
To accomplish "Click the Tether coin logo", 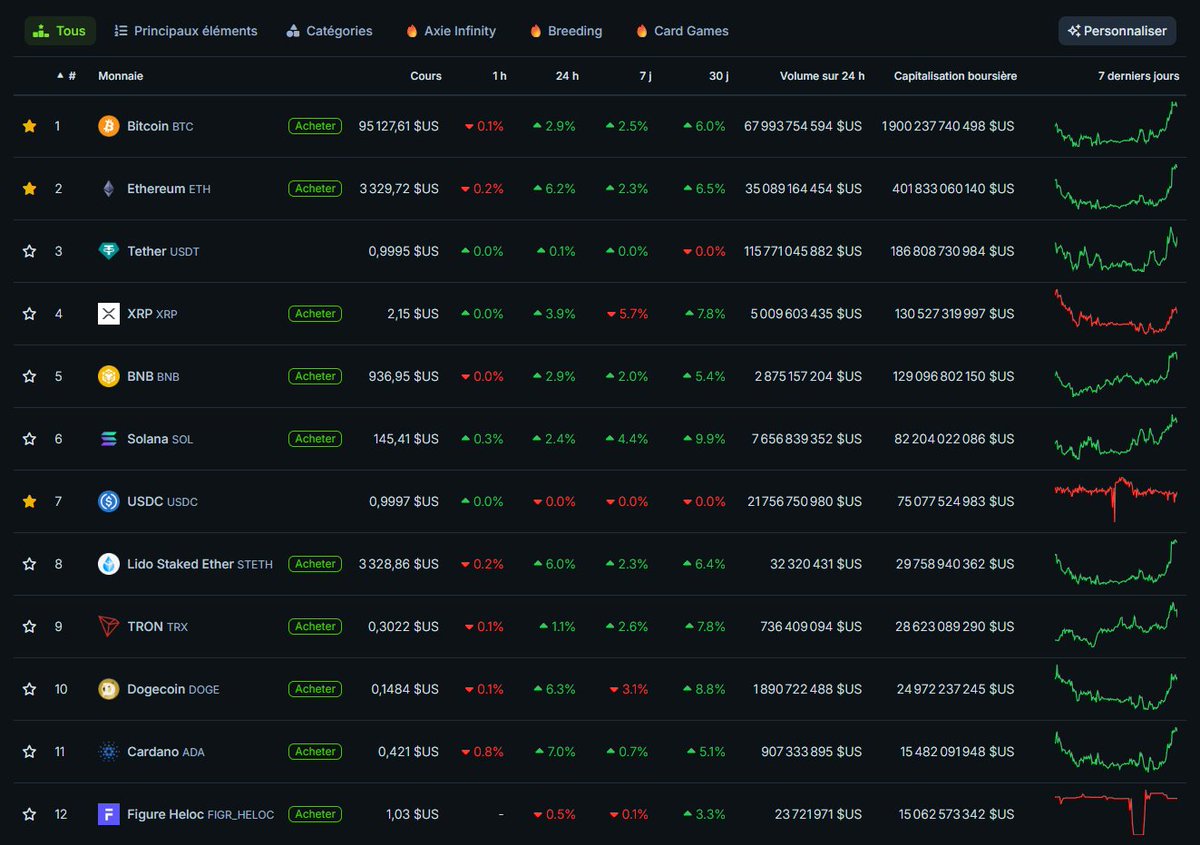I will click(x=108, y=251).
